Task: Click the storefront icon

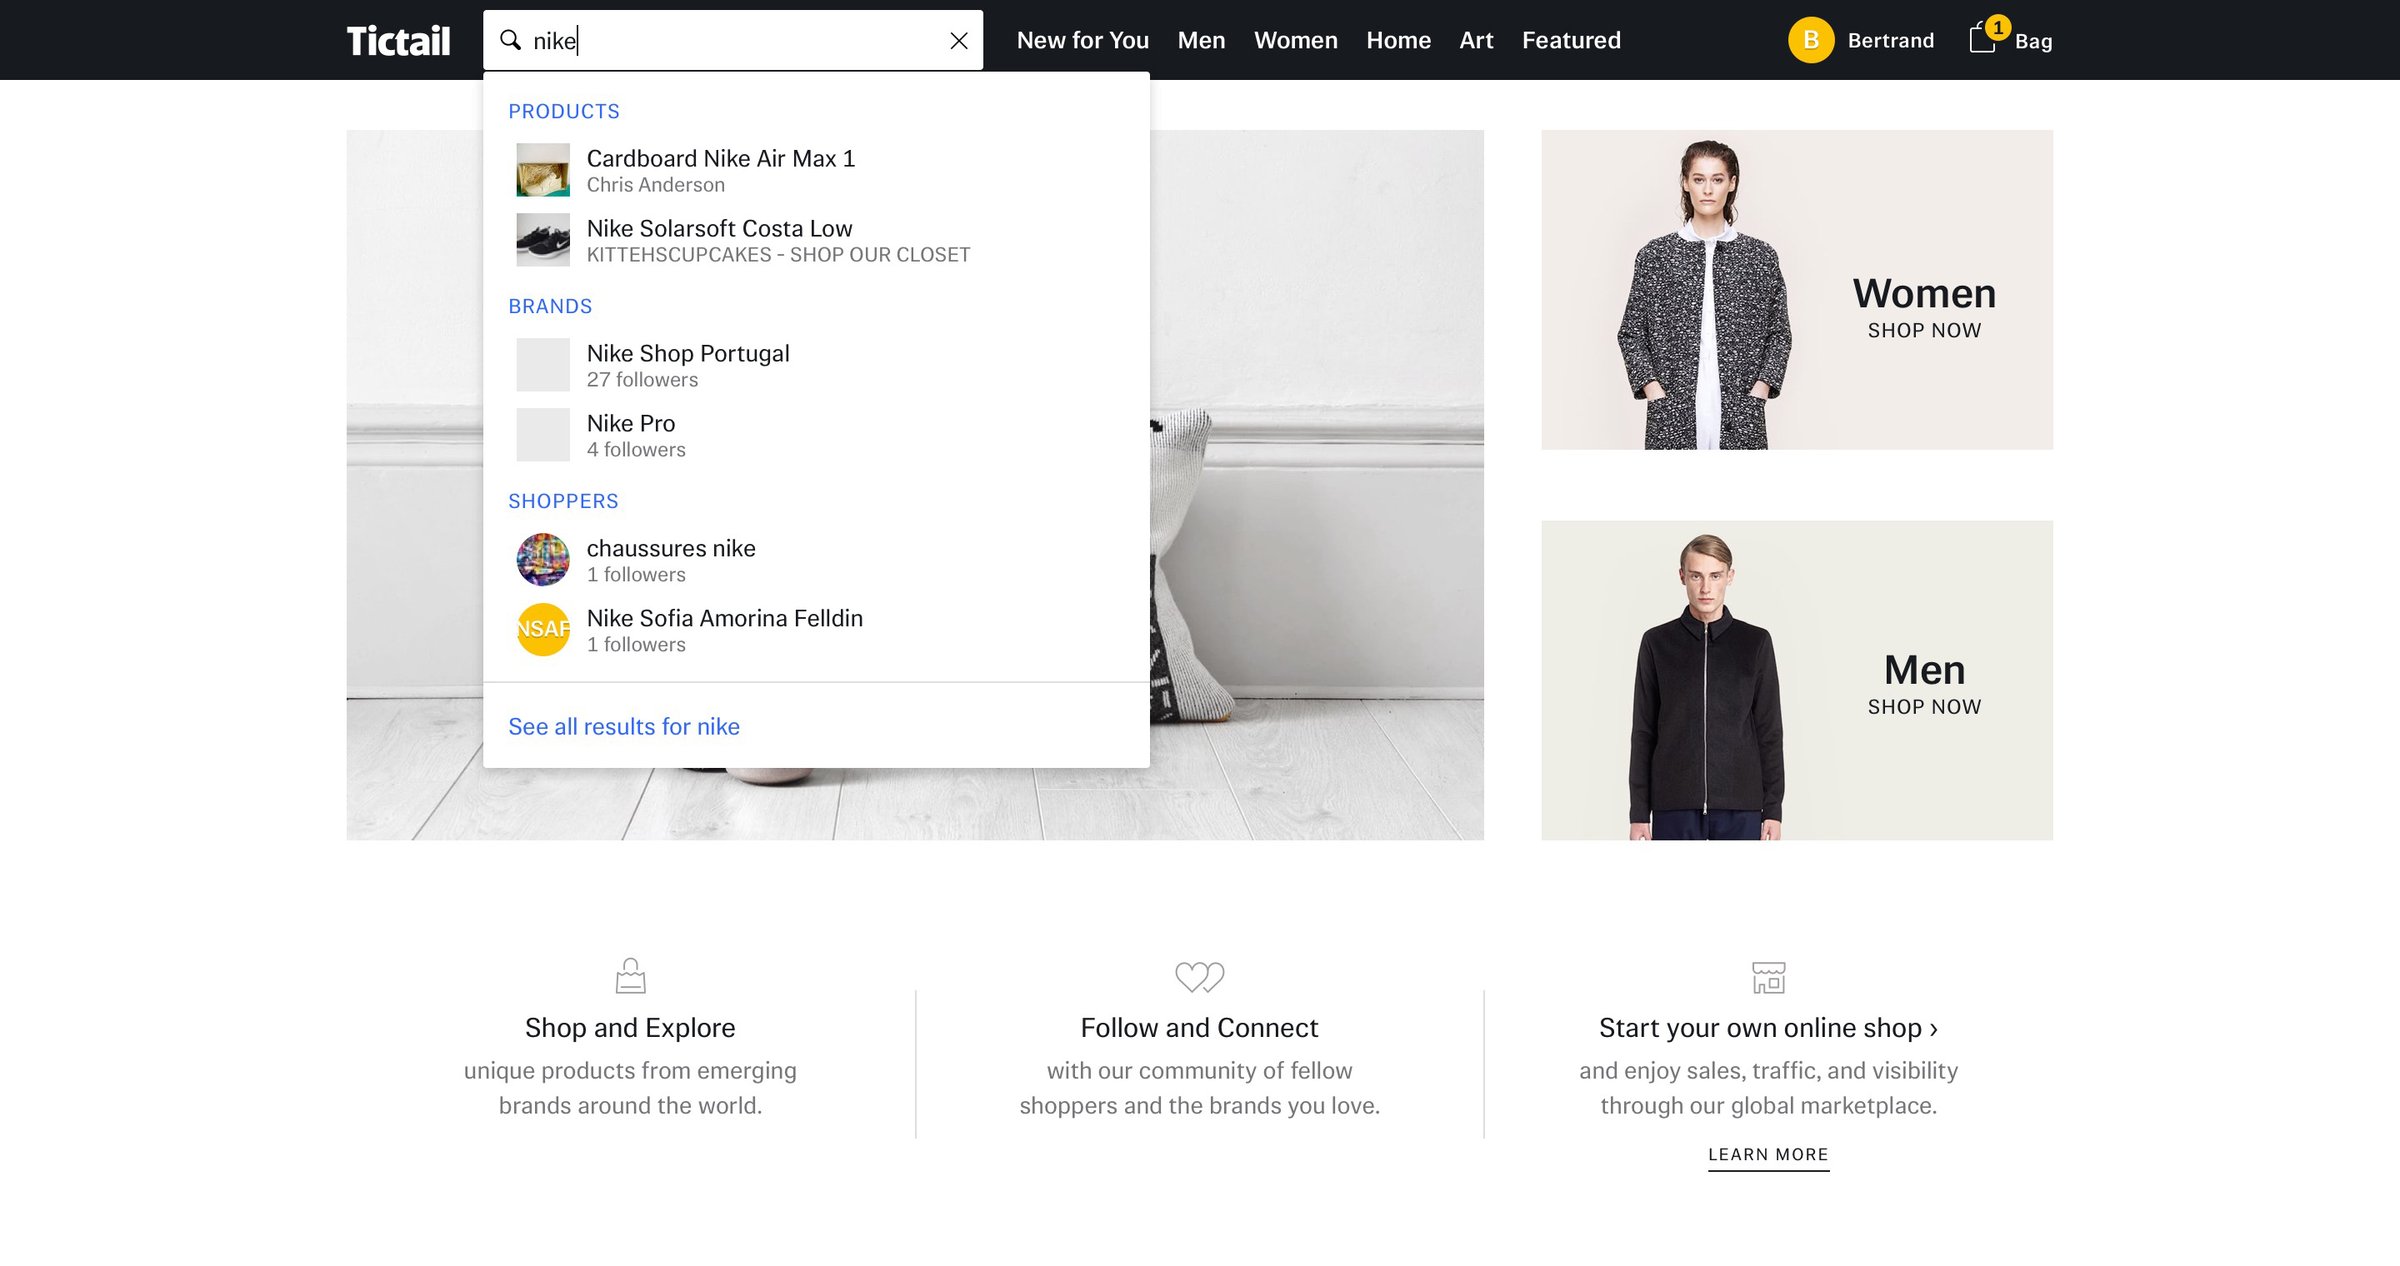Action: click(x=1768, y=977)
